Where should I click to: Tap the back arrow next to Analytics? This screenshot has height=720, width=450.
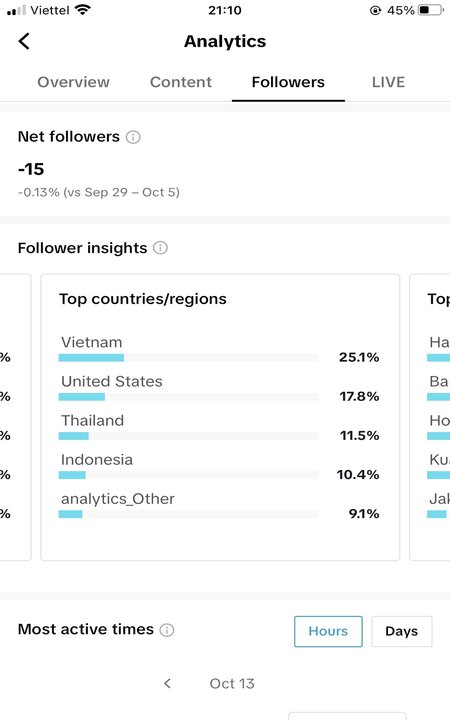pos(24,41)
